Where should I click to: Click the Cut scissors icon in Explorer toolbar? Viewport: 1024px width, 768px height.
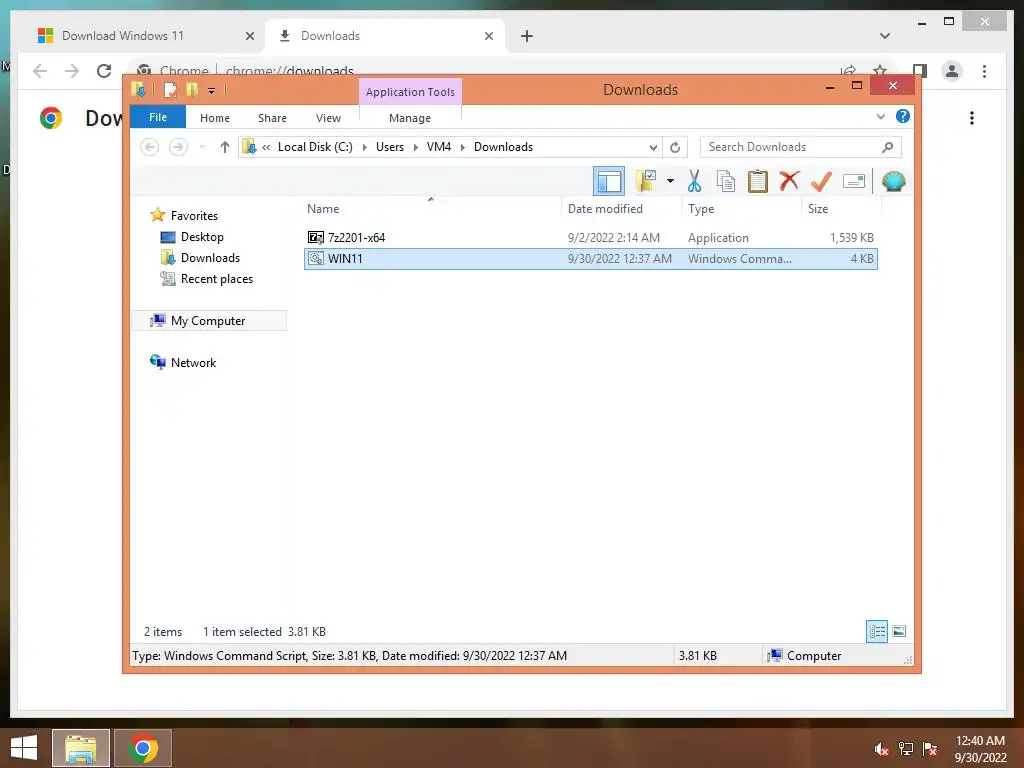[694, 182]
